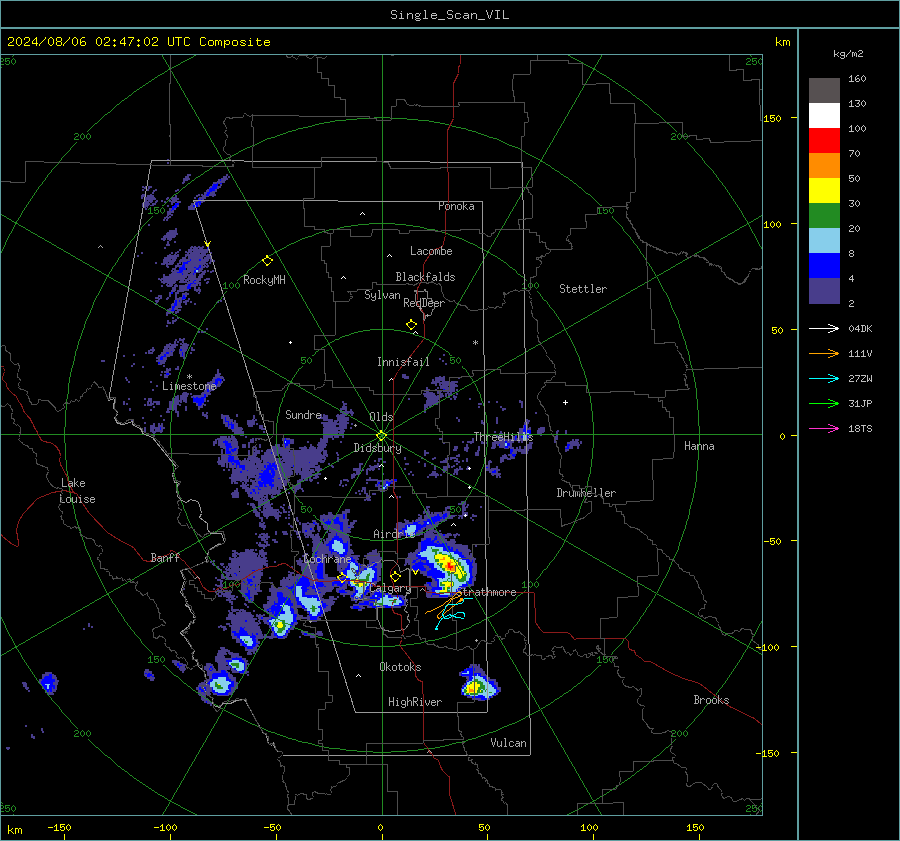Click the green 20-30 legend swatch

(824, 216)
